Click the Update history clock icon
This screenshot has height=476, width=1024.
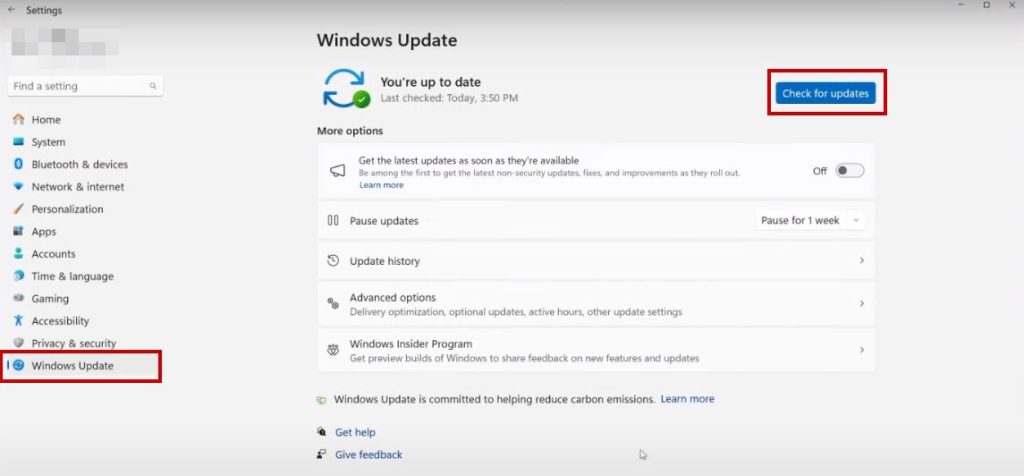333,261
